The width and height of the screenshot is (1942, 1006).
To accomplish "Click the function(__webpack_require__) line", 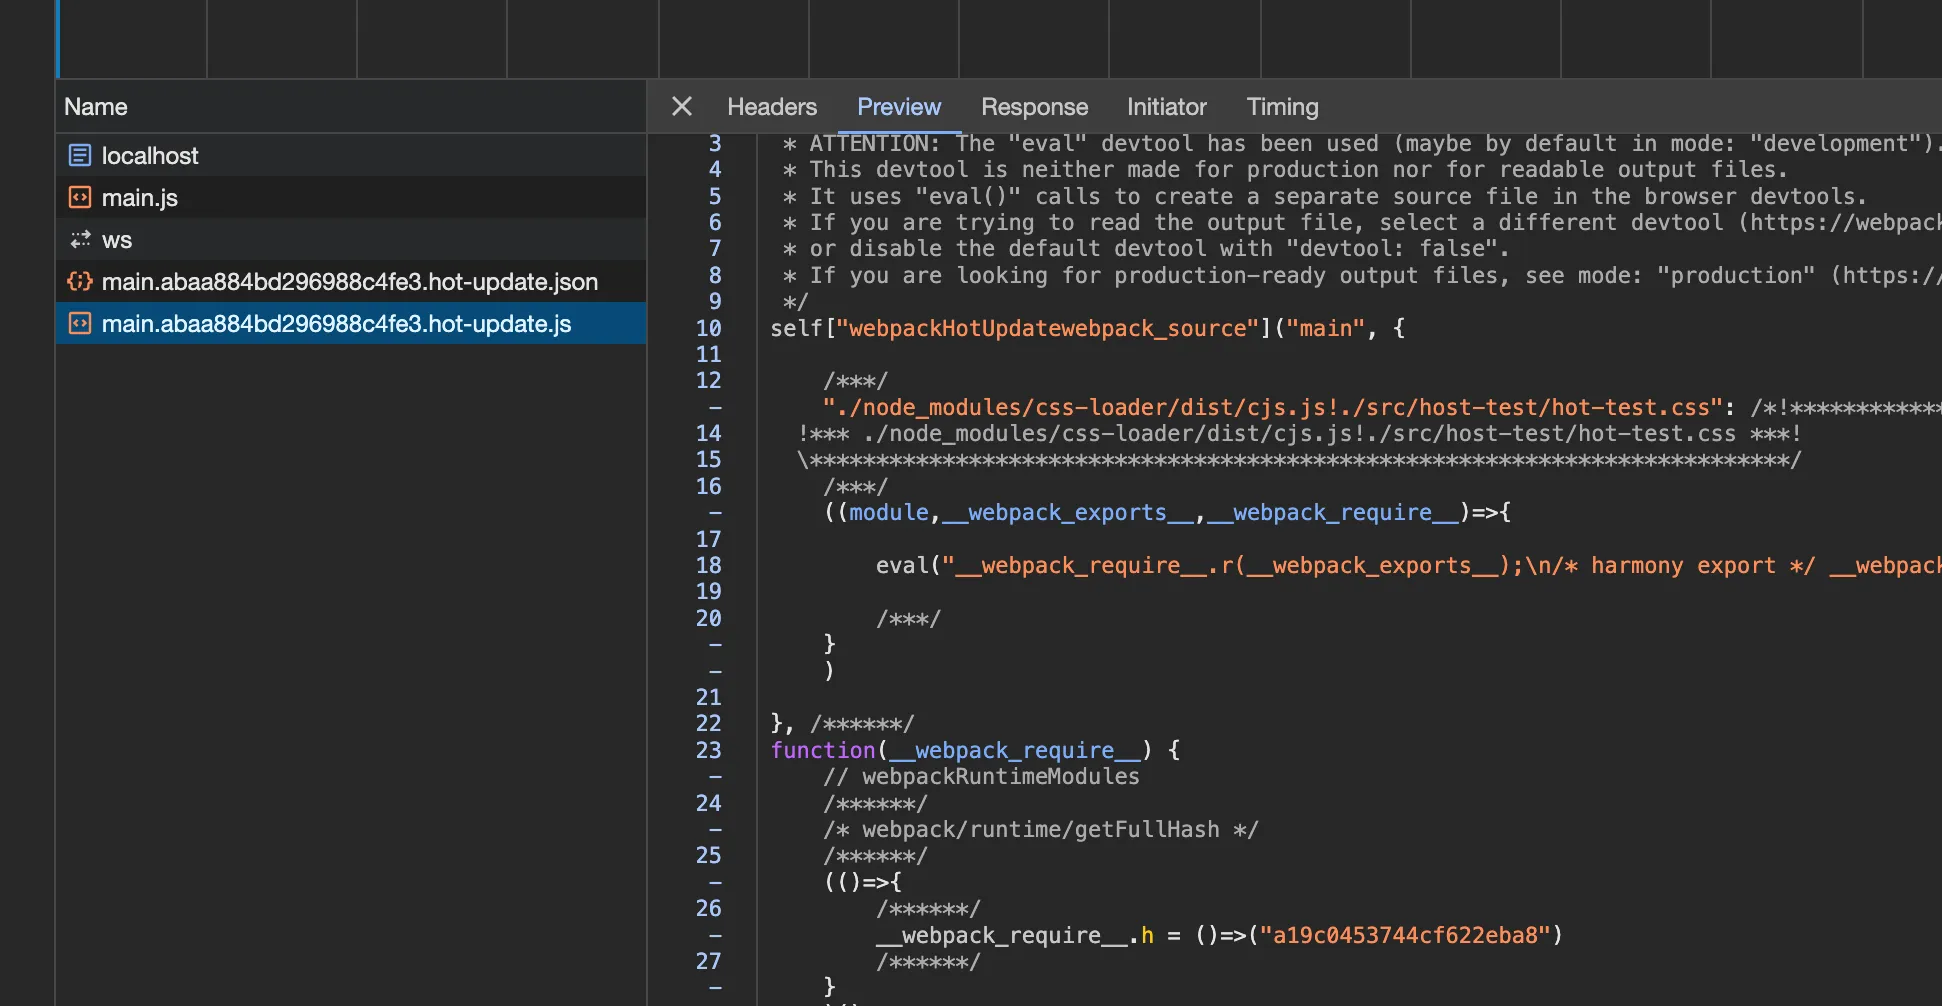I will 975,750.
